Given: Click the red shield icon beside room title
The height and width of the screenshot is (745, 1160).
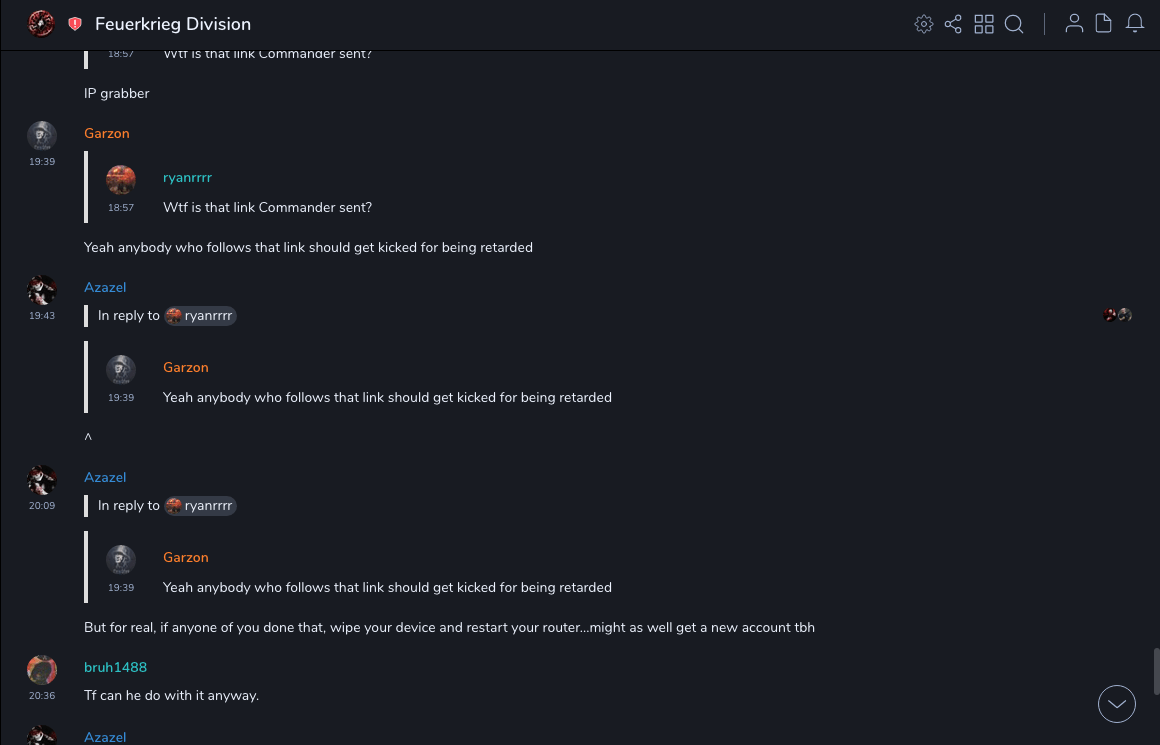Looking at the screenshot, I should [75, 24].
